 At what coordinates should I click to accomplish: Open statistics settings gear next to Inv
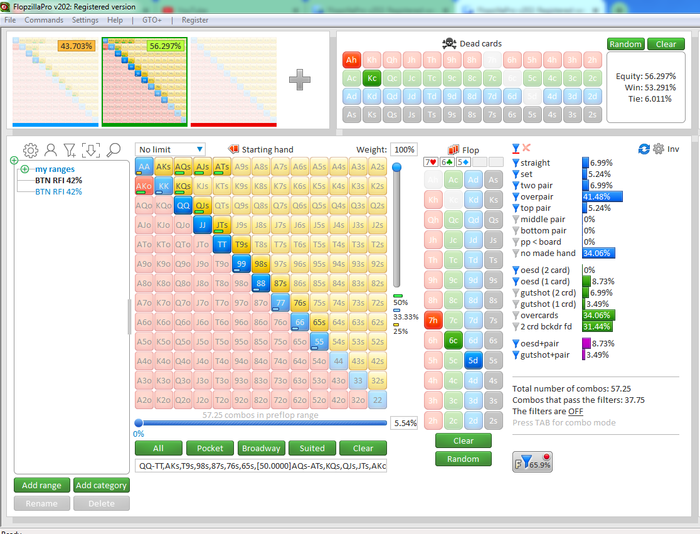point(658,149)
